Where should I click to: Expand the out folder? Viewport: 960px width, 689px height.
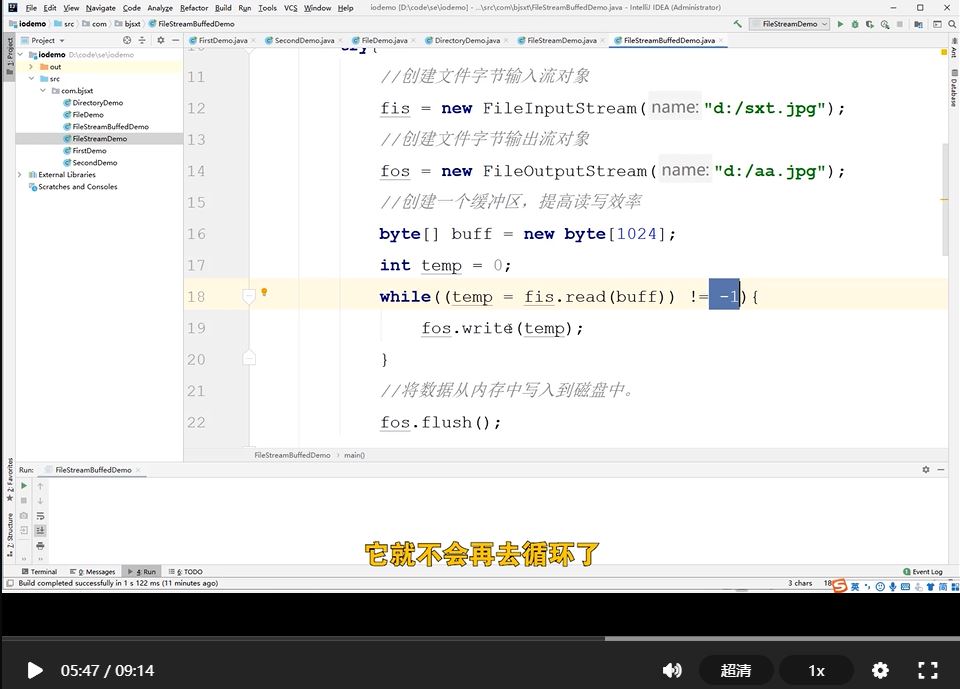[x=31, y=67]
